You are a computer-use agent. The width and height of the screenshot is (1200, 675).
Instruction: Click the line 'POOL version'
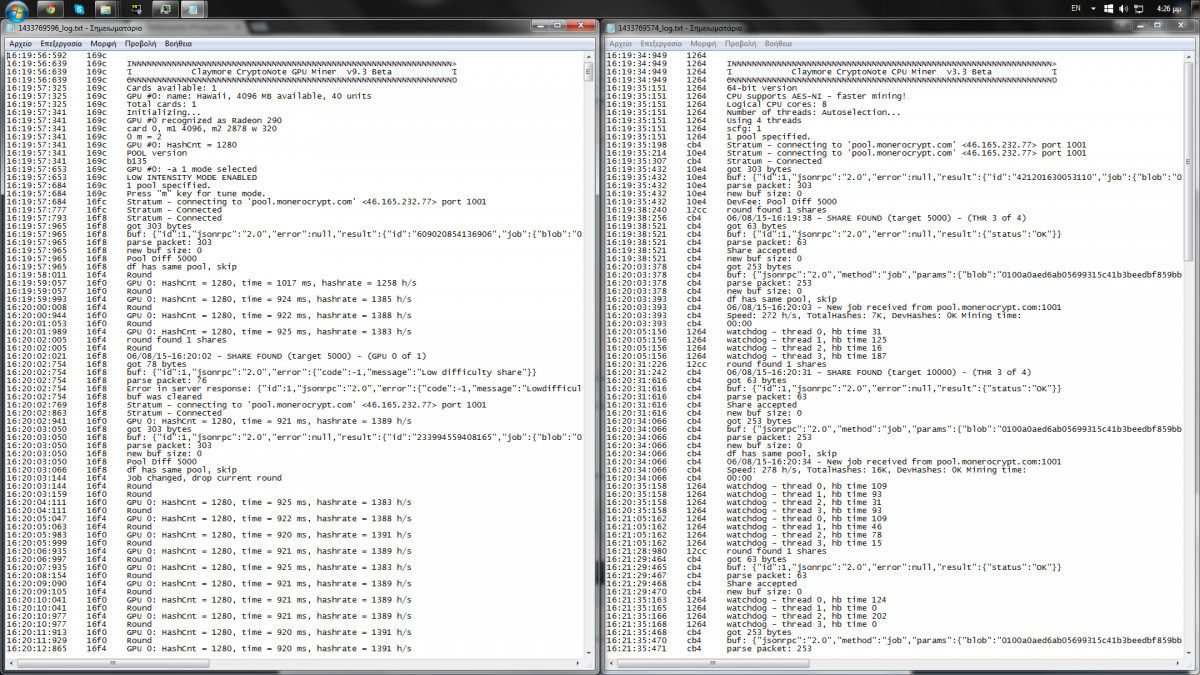(x=157, y=153)
